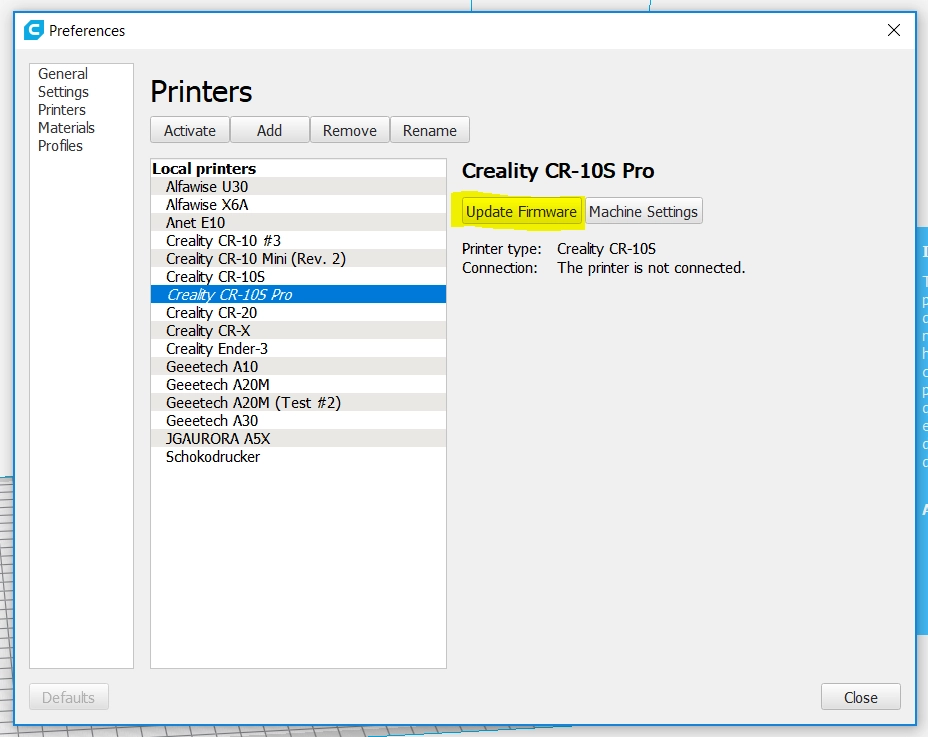Screen dimensions: 928x737
Task: Open the Settings preferences page
Action: point(63,92)
